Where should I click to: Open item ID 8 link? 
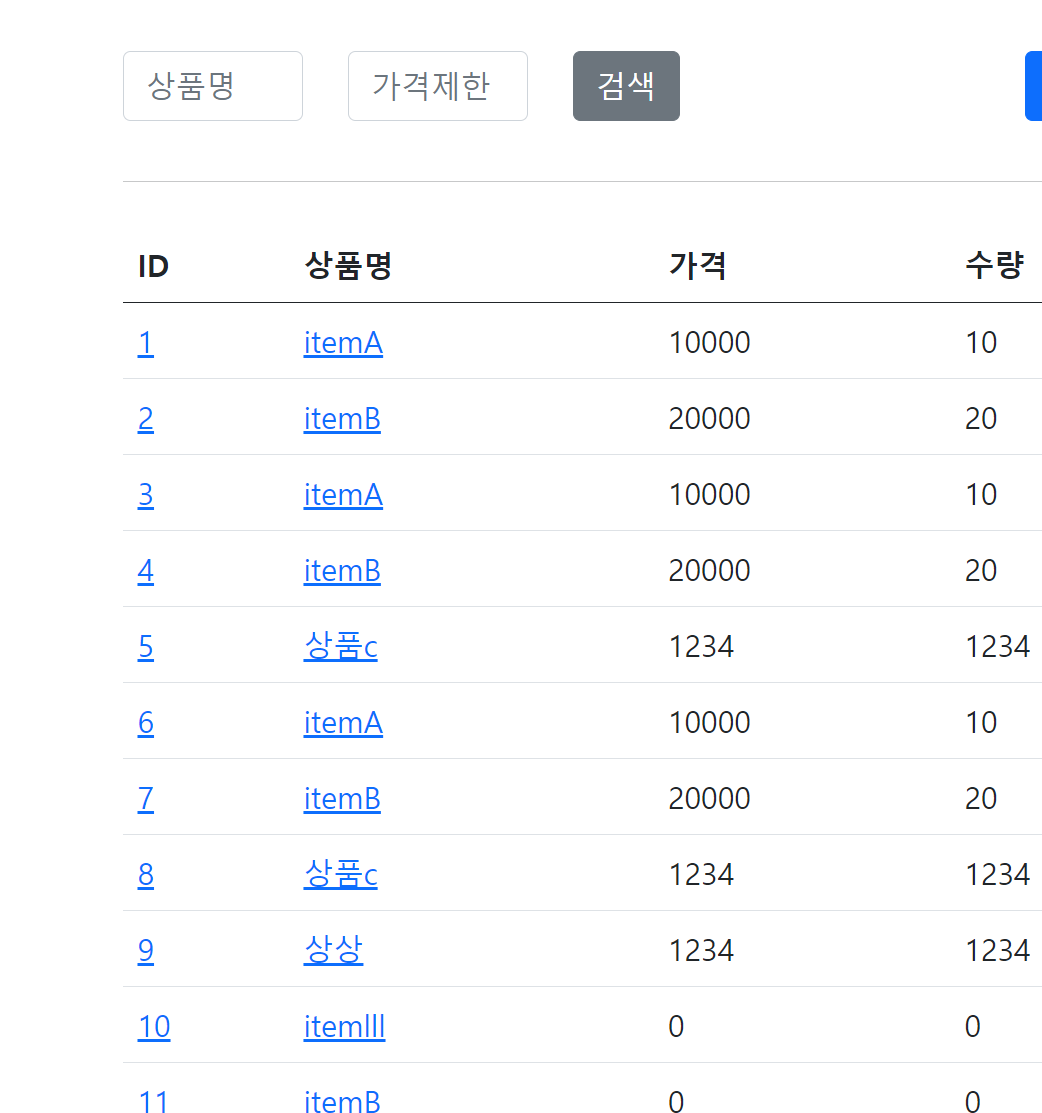[x=146, y=874]
